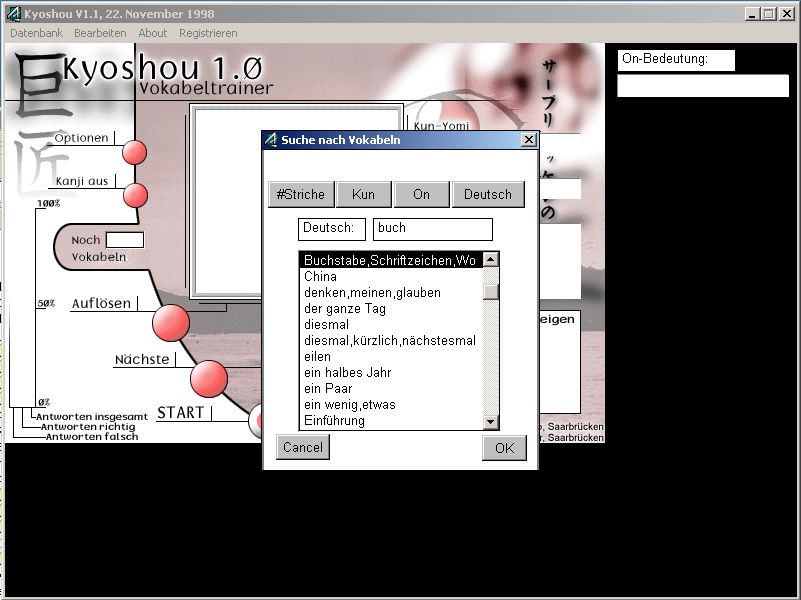This screenshot has height=600, width=801.
Task: Click the red circle beside Kanji aus
Action: tap(135, 195)
